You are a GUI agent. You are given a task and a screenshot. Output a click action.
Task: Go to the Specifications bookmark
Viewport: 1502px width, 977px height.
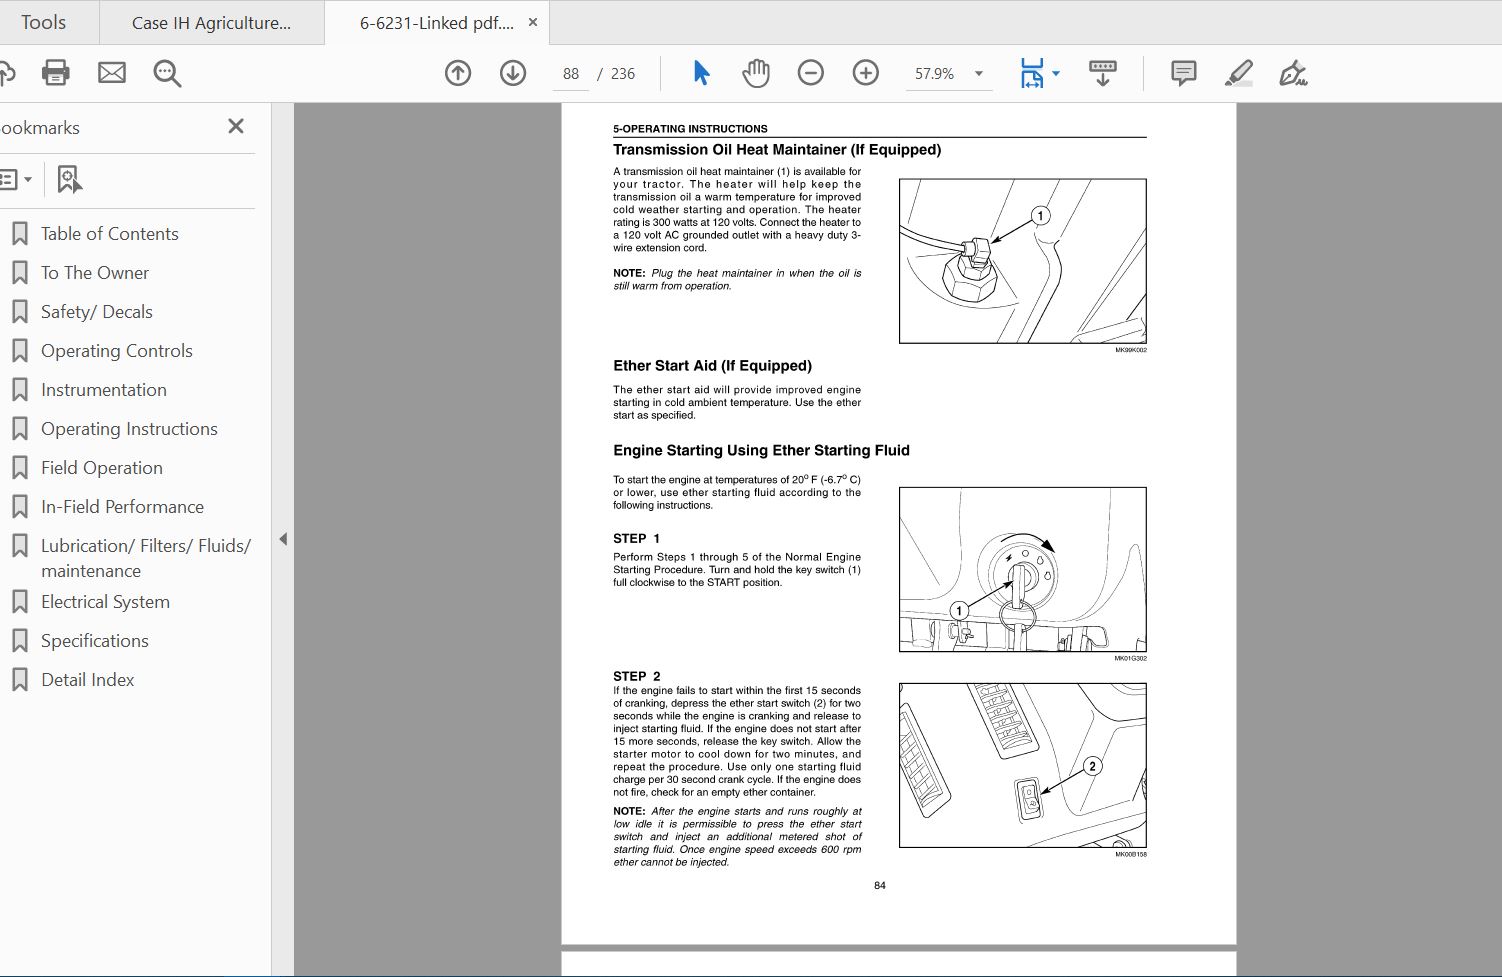tap(94, 640)
